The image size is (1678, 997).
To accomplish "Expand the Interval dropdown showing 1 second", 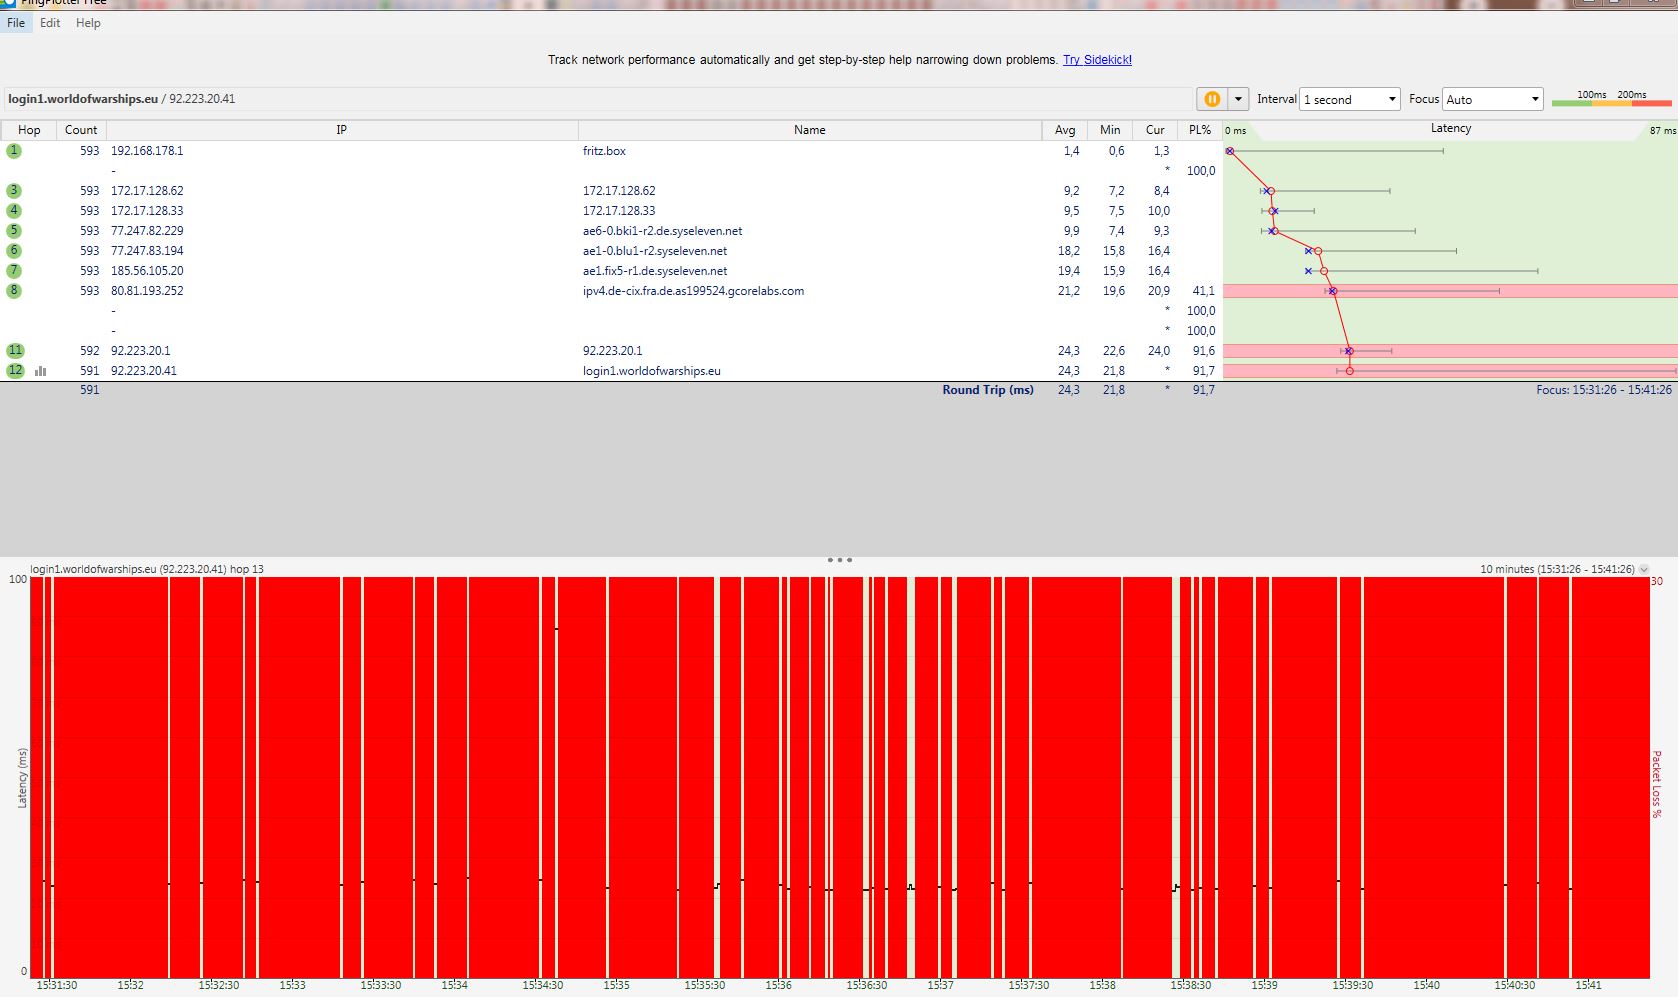I will click(x=1349, y=99).
